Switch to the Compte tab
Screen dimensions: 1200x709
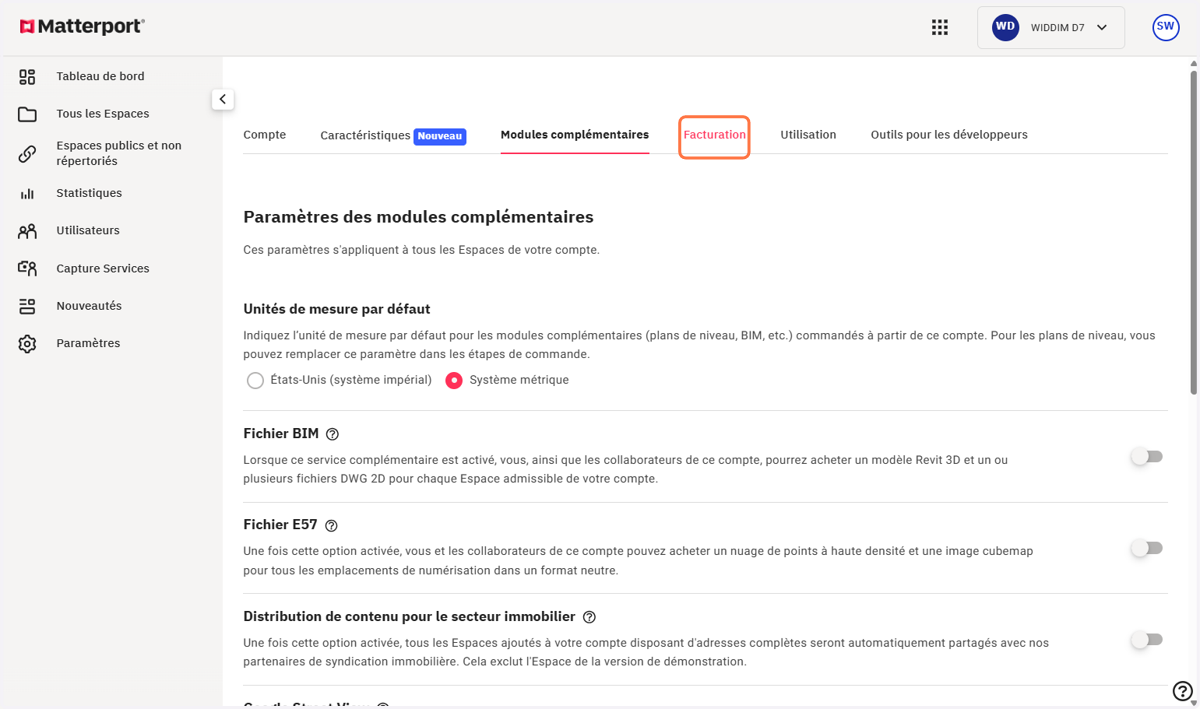pos(265,135)
